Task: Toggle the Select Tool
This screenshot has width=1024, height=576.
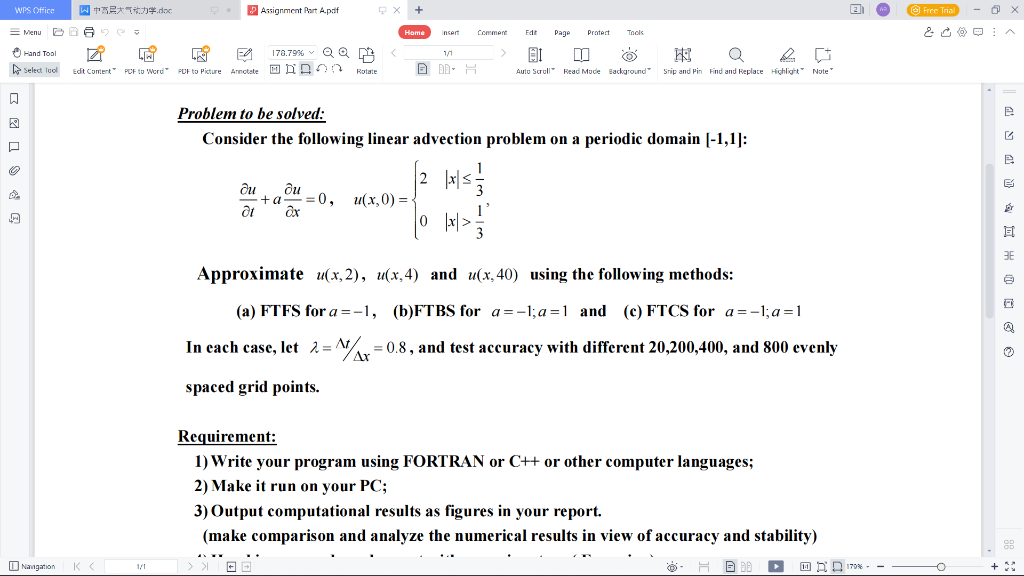Action: pos(35,69)
